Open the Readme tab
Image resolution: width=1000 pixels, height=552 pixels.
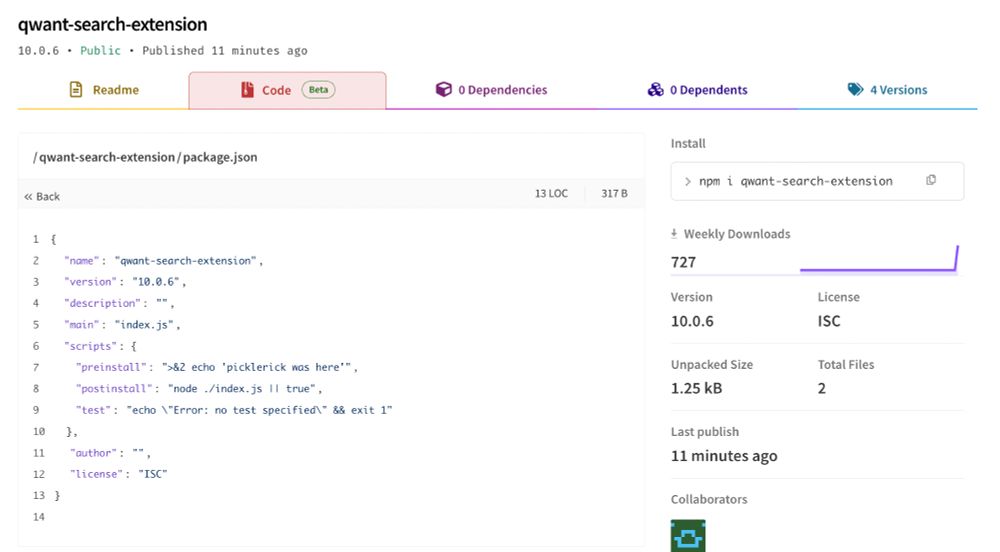pos(103,90)
